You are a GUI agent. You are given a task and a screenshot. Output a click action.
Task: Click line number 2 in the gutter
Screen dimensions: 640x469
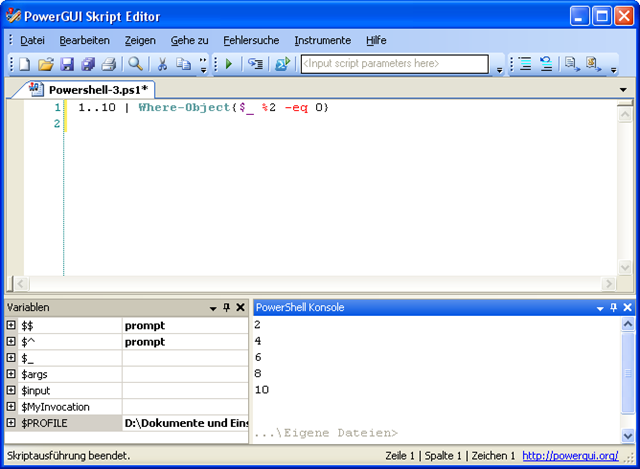tap(57, 124)
